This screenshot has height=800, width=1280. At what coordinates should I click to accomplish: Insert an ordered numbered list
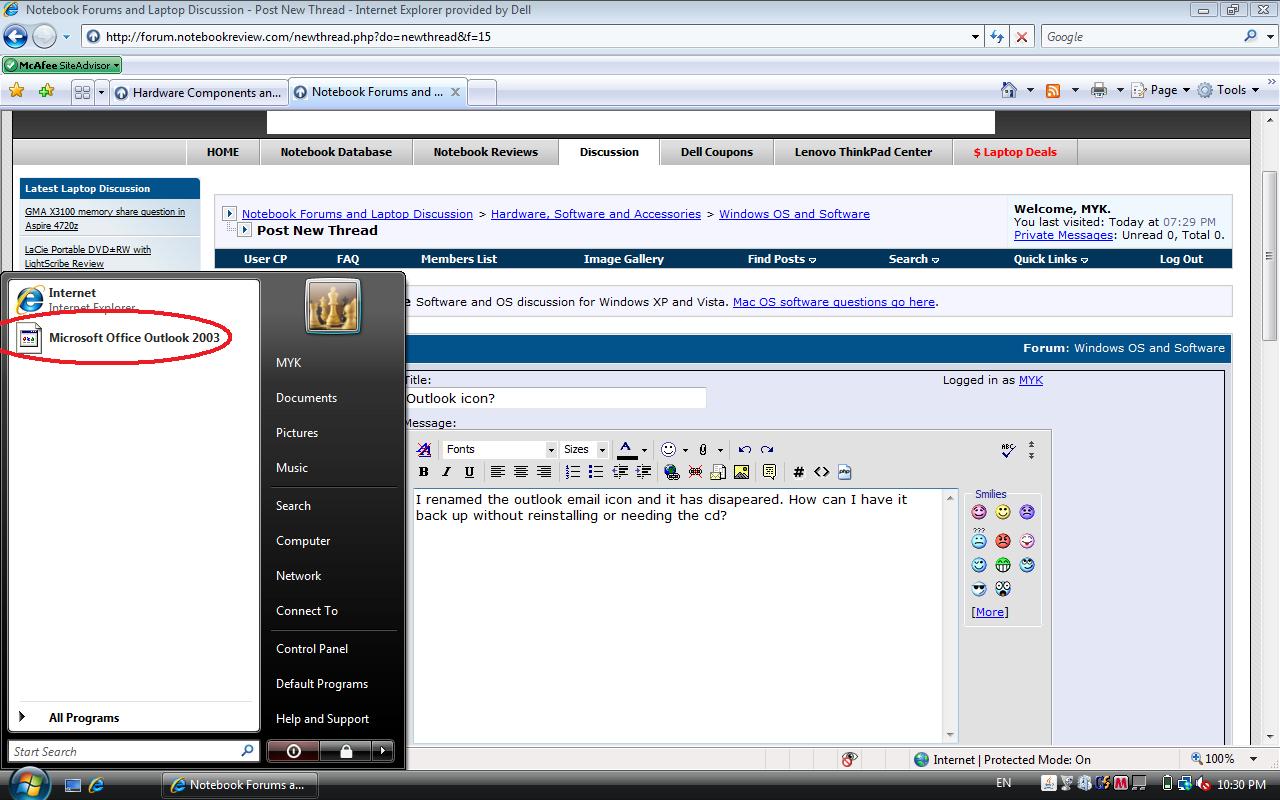[x=573, y=472]
